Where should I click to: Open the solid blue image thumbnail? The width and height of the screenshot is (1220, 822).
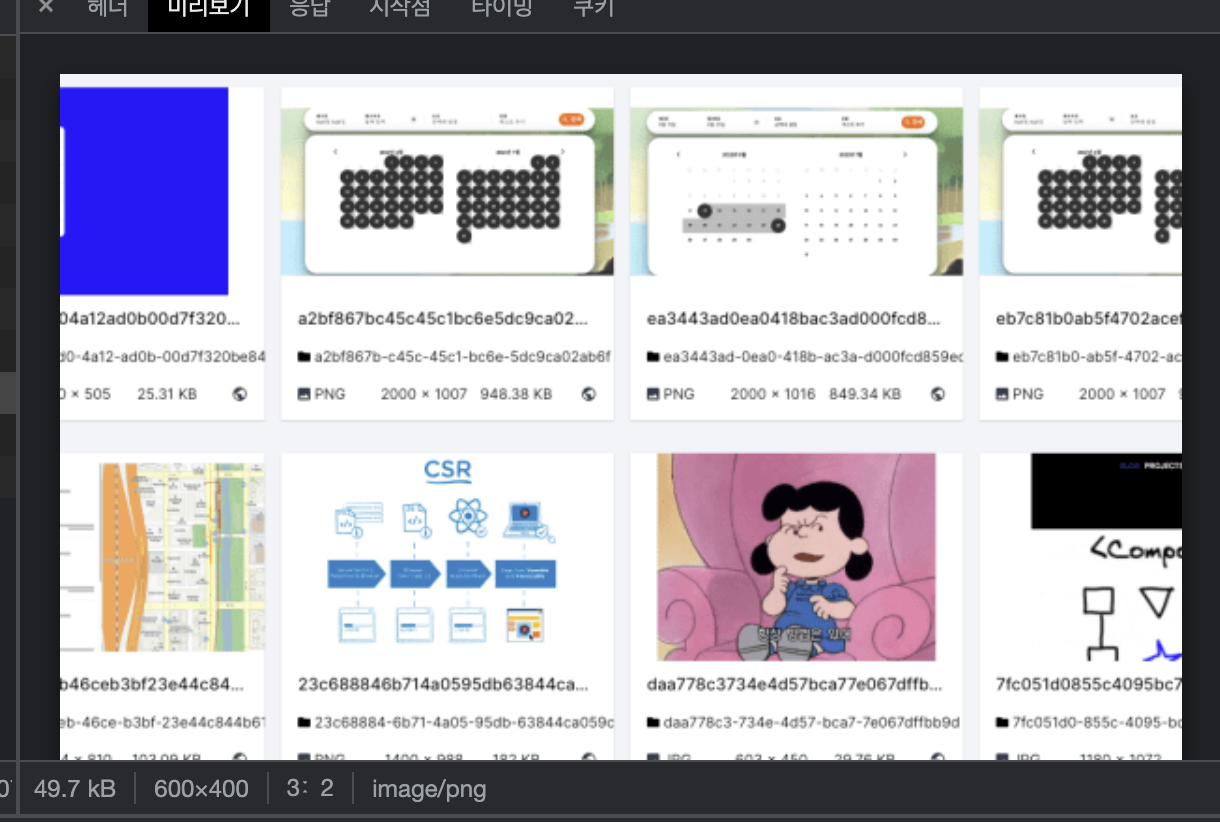pos(144,191)
